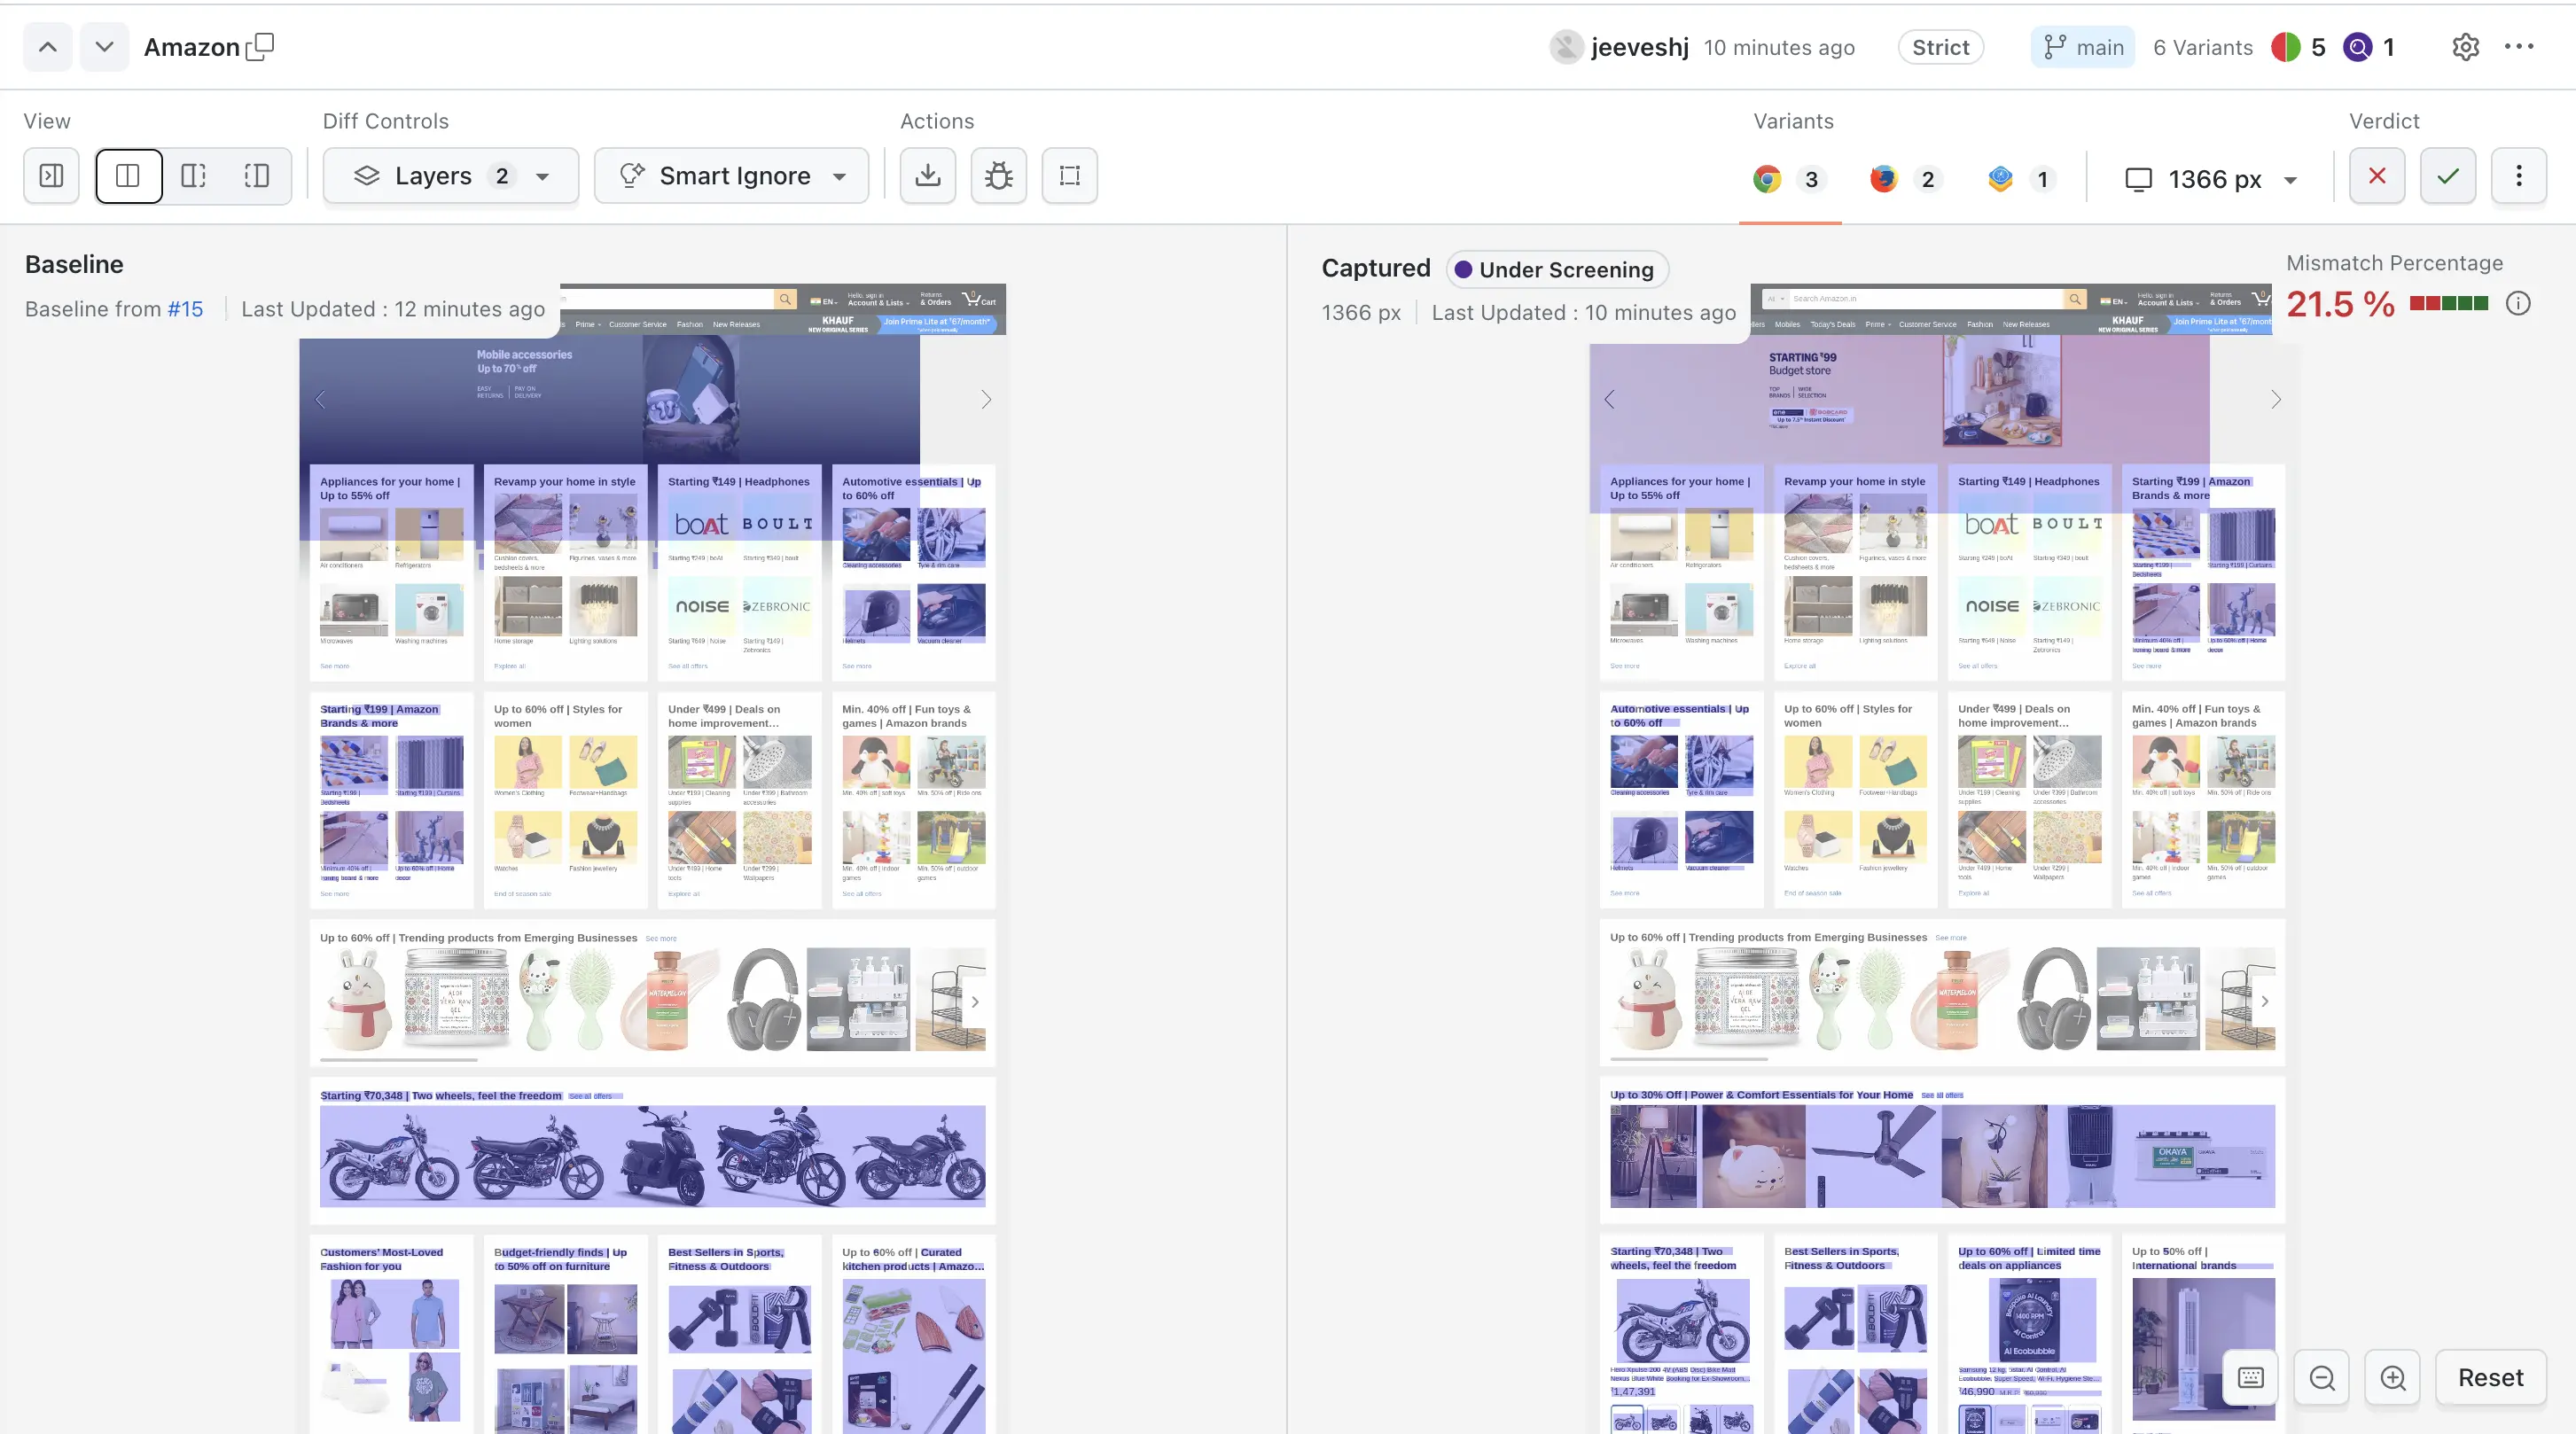This screenshot has width=2576, height=1434.
Task: Click the zoom in magnifier icon
Action: (x=2393, y=1377)
